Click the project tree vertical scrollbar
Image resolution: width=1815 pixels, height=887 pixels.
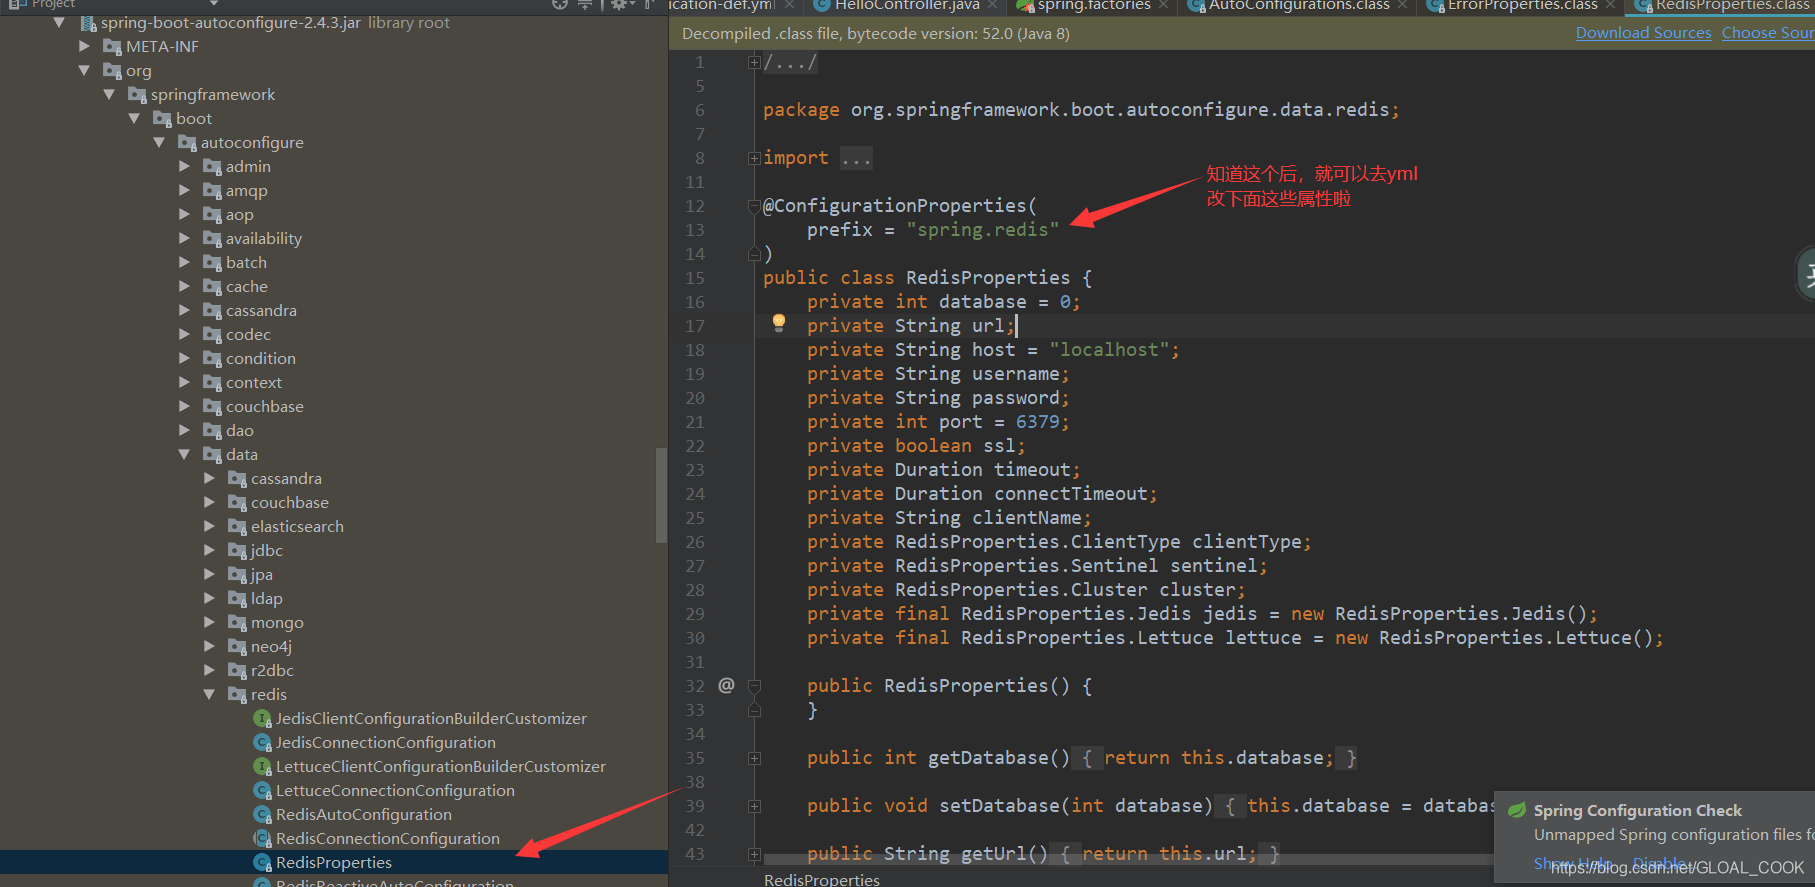point(661,495)
